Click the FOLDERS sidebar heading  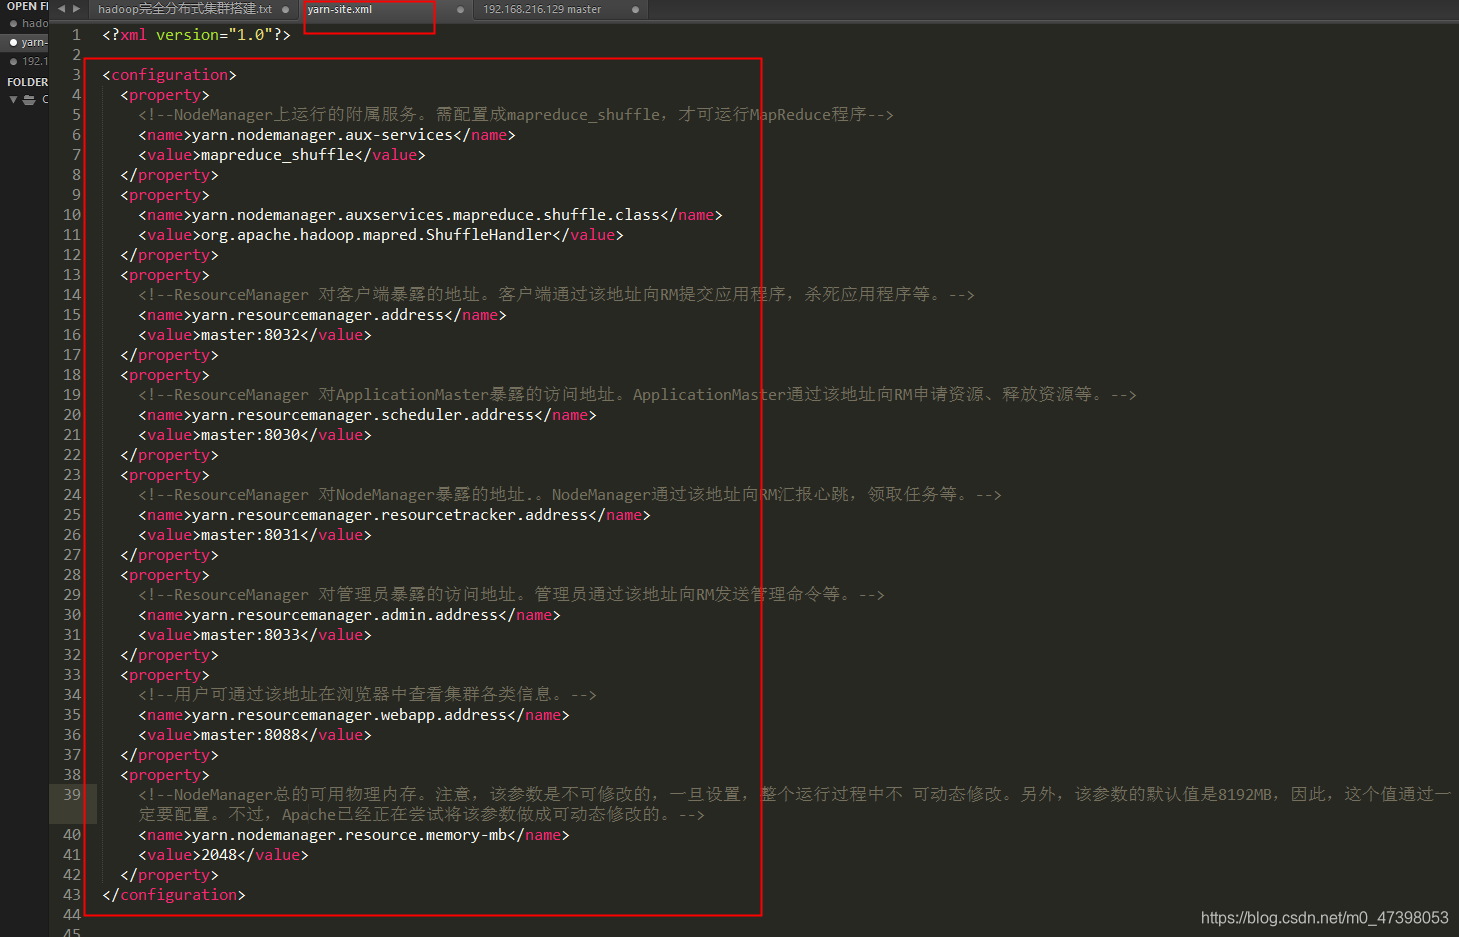coord(28,82)
